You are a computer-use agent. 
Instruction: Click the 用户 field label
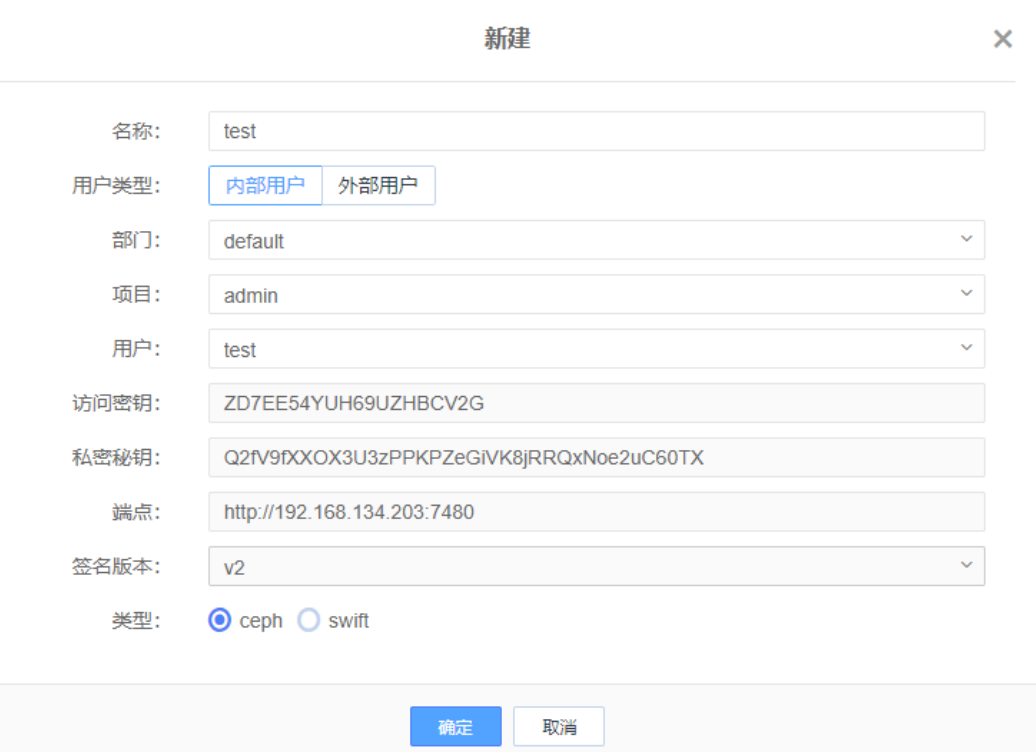136,348
